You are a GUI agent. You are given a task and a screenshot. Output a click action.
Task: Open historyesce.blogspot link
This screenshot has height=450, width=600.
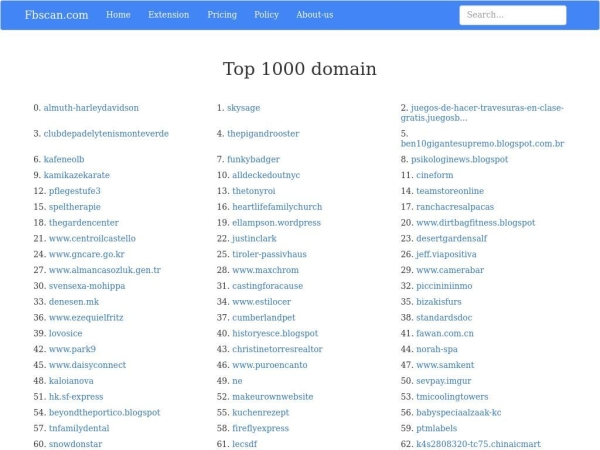[x=275, y=333]
